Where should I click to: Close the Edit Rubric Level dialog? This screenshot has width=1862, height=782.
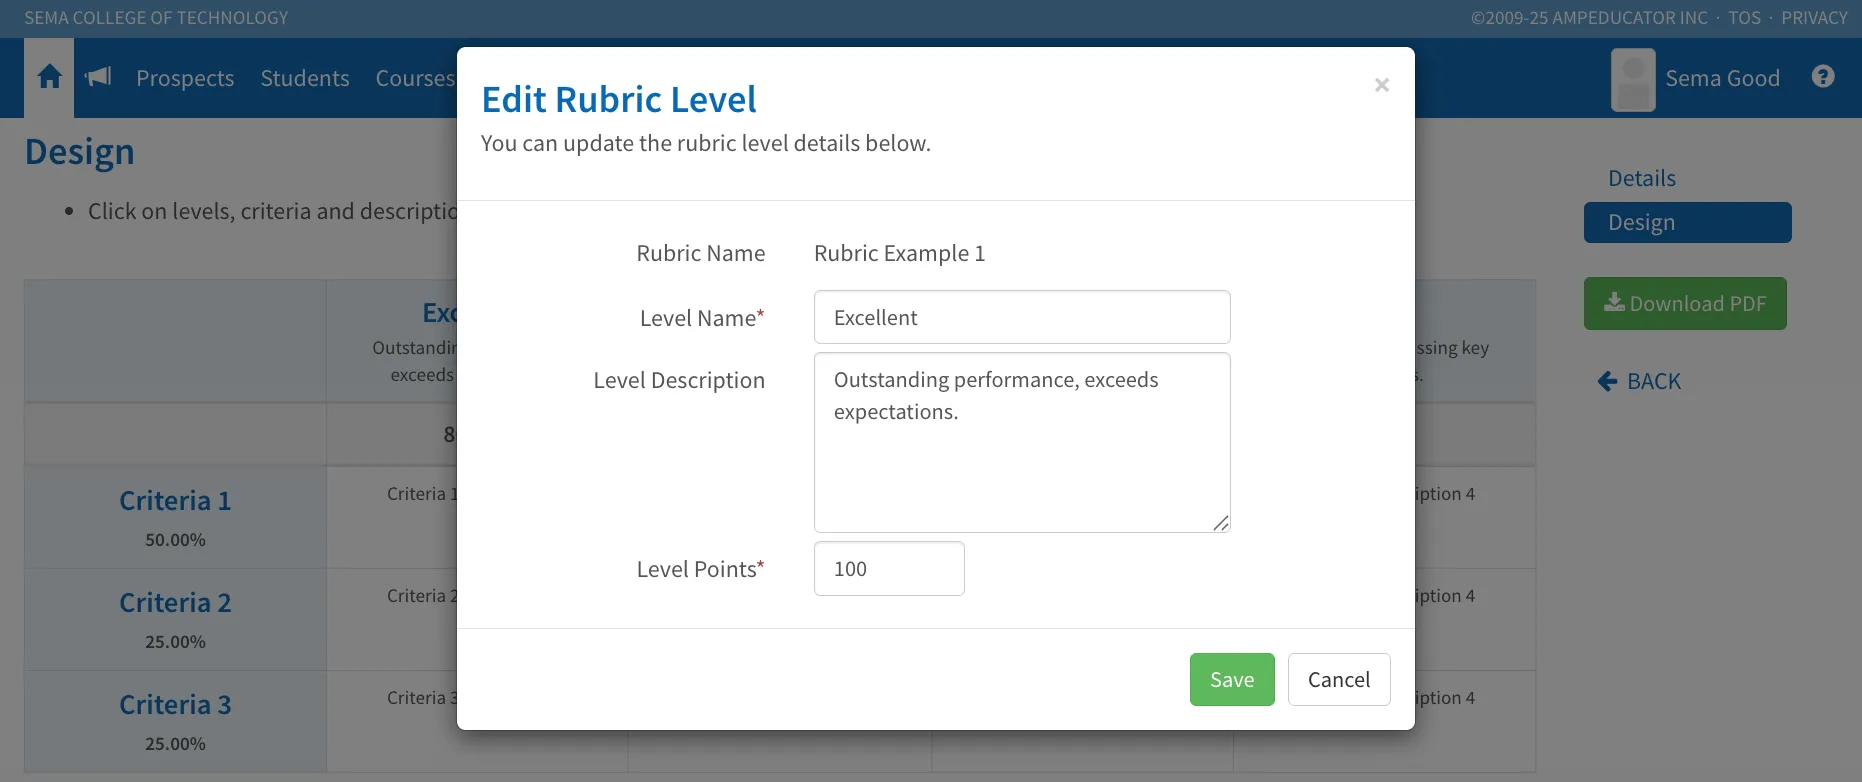tap(1382, 85)
